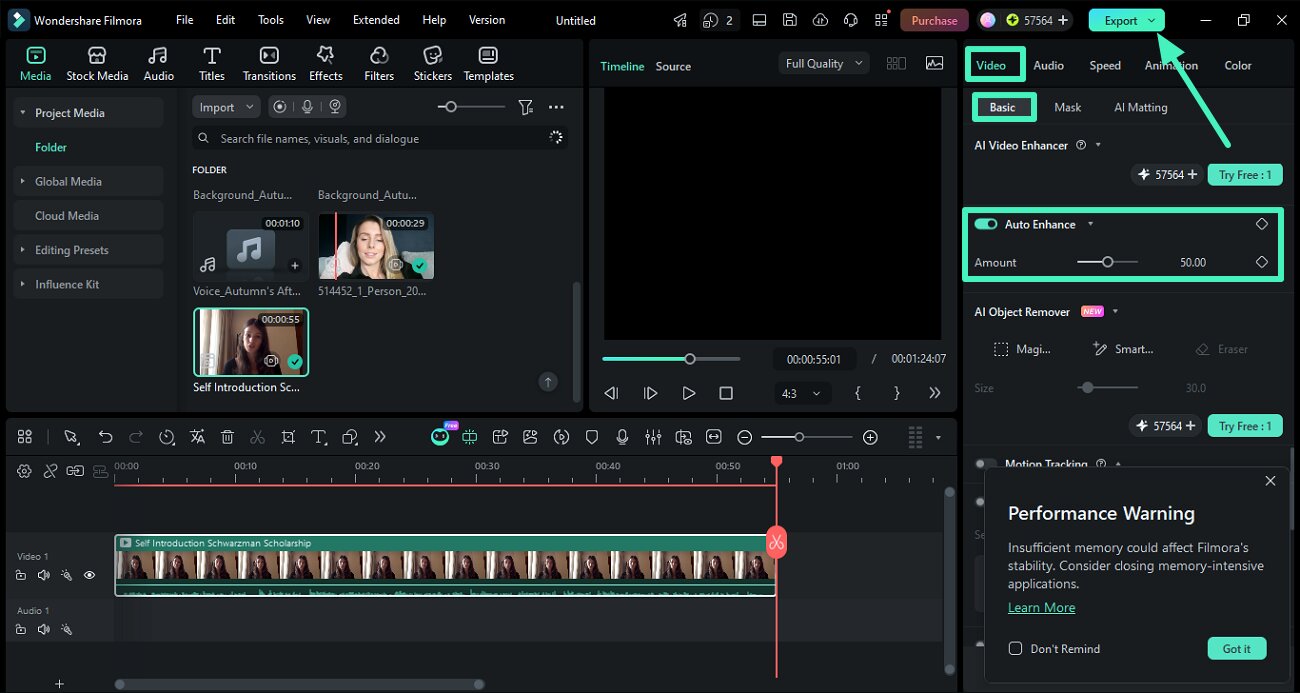Click the zoom out minus icon on timeline
Image resolution: width=1300 pixels, height=693 pixels.
(x=744, y=437)
